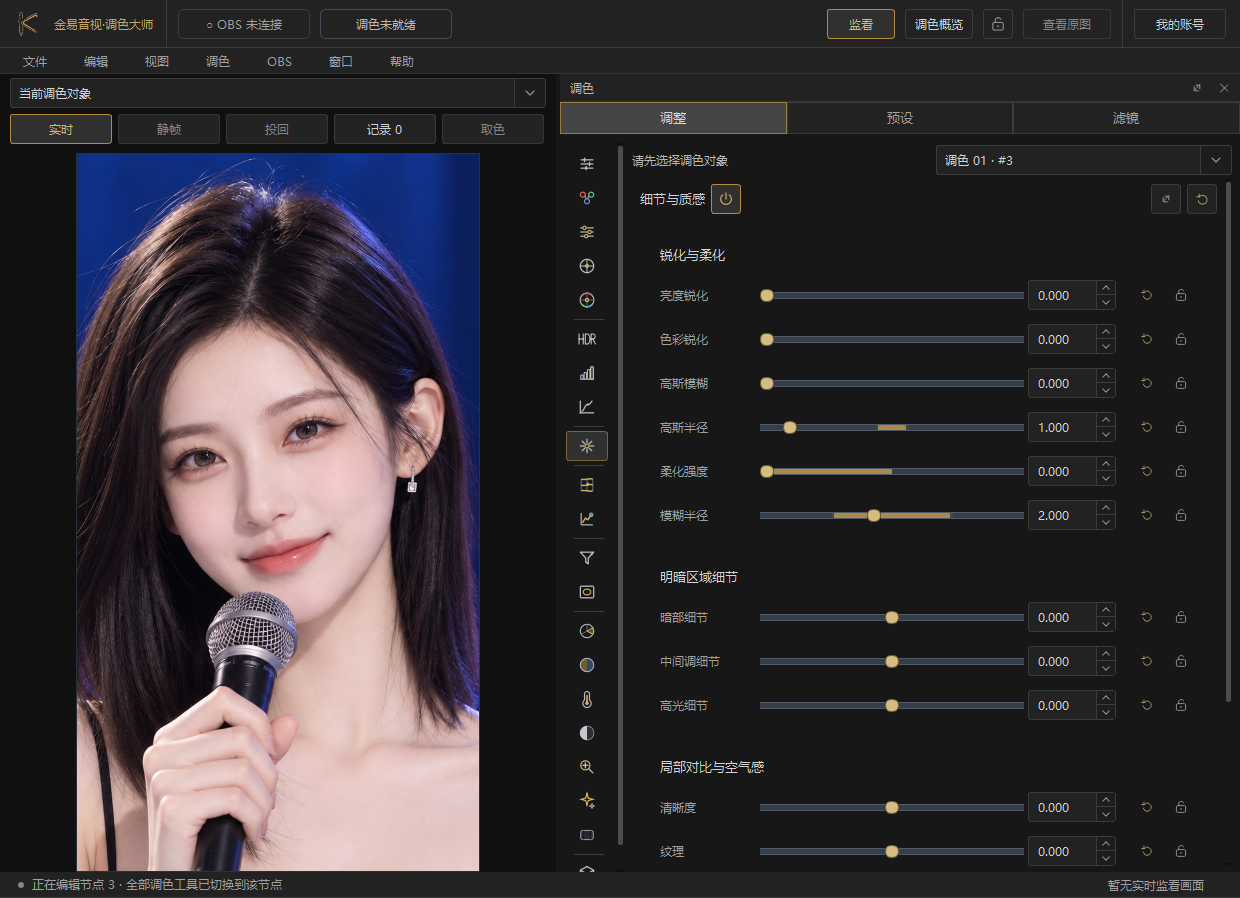Viewport: 1240px width, 898px height.
Task: Click the 我的账号 button
Action: (x=1180, y=24)
